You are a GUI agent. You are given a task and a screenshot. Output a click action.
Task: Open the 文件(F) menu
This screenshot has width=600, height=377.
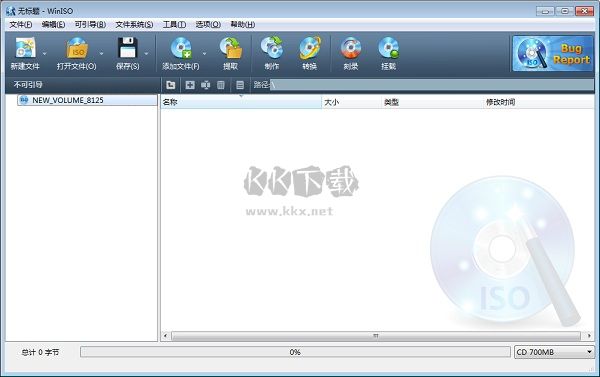click(x=21, y=24)
